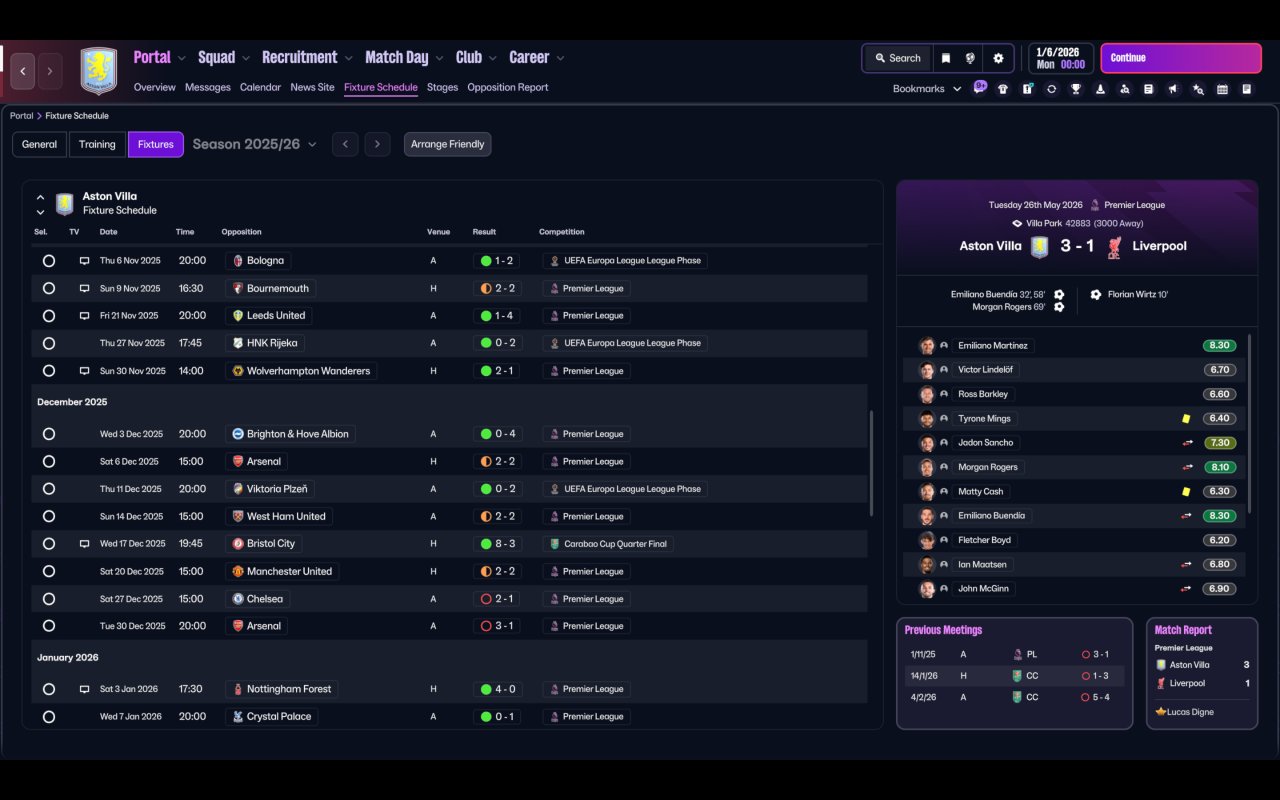
Task: Select the Bologna fixture radio button
Action: [48, 261]
